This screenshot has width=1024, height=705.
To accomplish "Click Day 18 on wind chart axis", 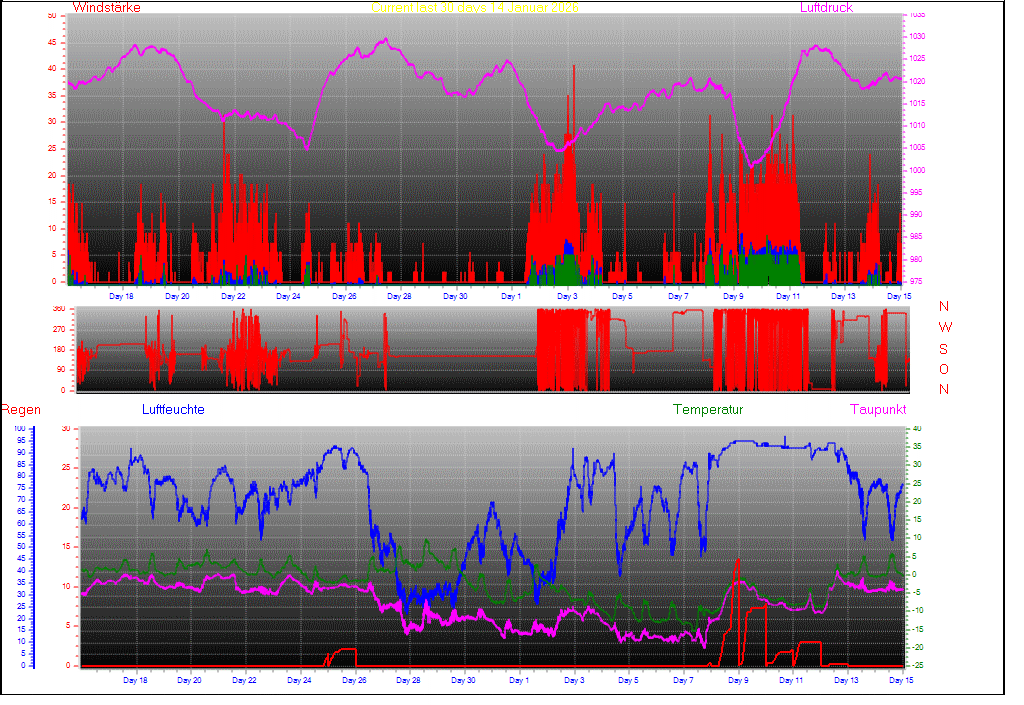I will coord(122,297).
